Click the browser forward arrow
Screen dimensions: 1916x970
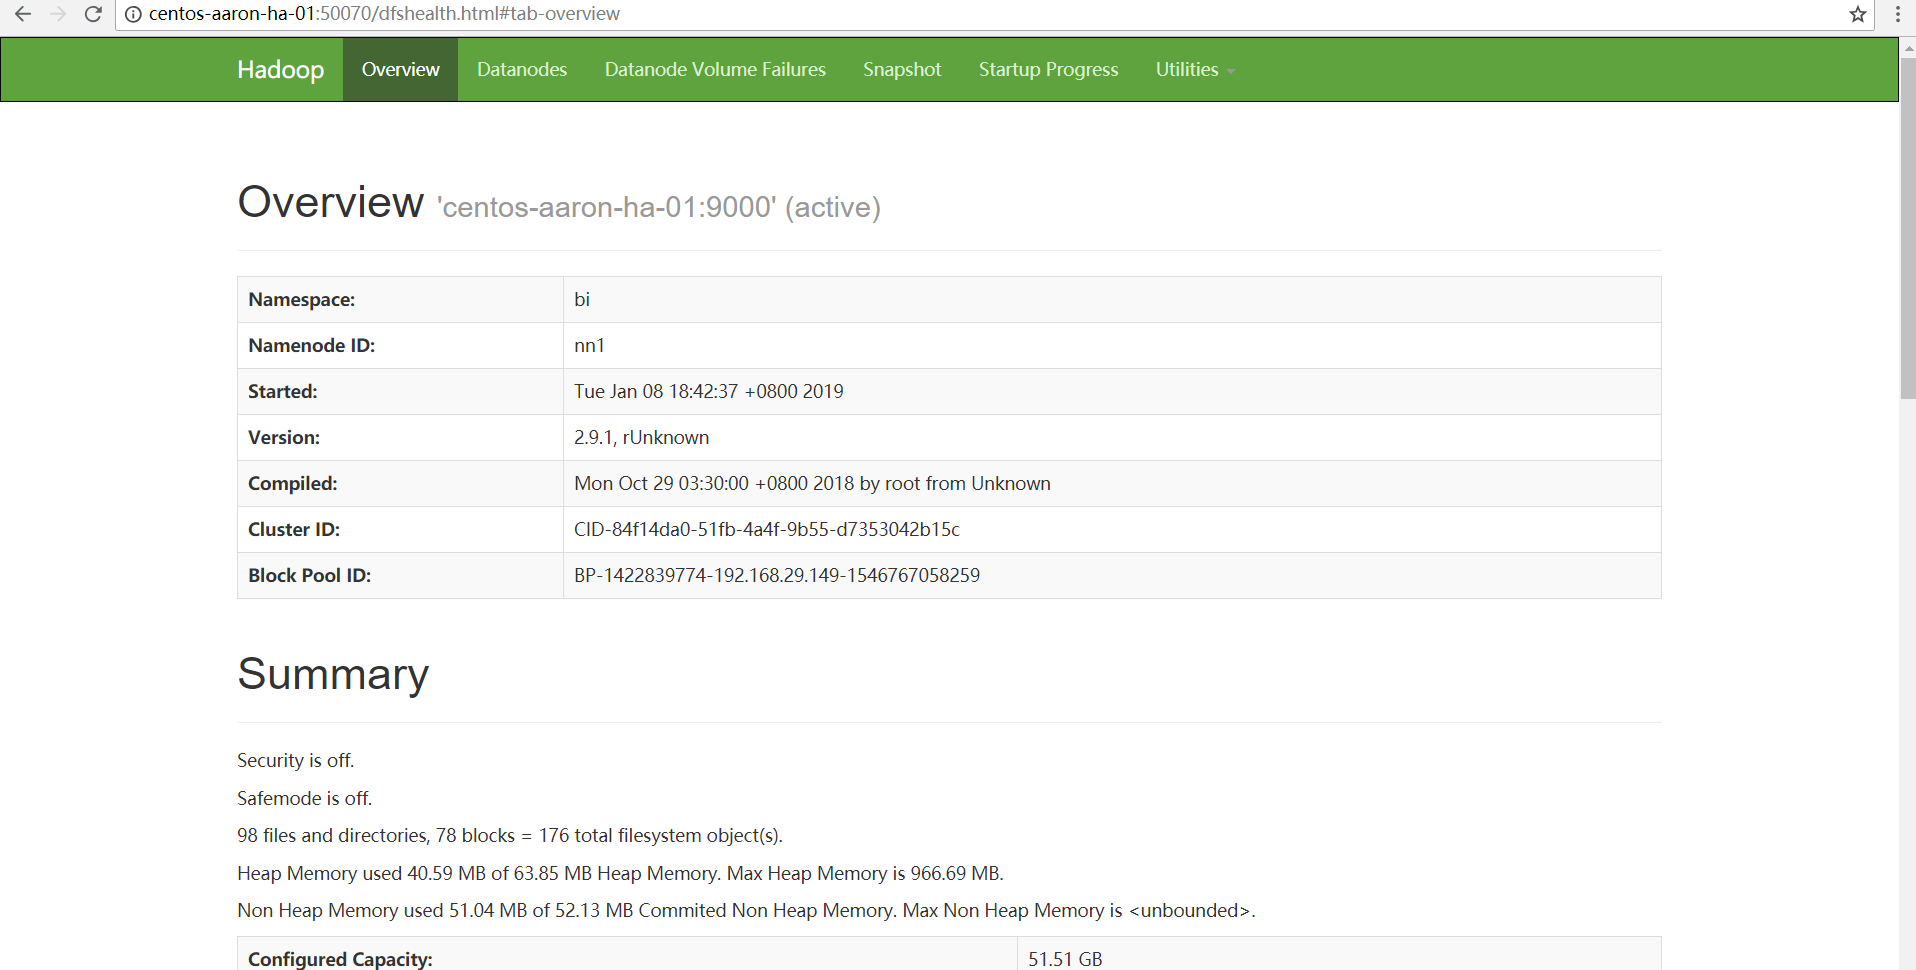pyautogui.click(x=58, y=14)
